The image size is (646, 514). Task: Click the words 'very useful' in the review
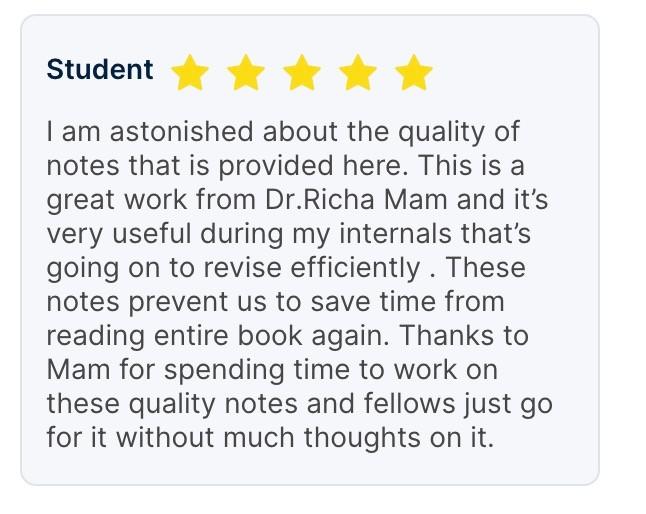(x=119, y=235)
